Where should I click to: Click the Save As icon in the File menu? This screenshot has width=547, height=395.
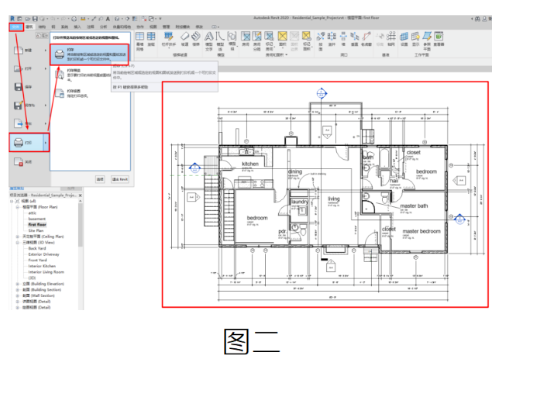pyautogui.click(x=18, y=105)
